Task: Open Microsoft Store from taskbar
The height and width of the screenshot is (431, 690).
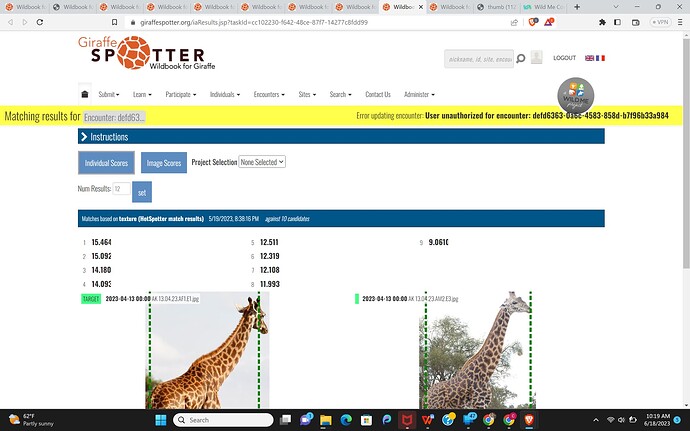Action: (366, 420)
